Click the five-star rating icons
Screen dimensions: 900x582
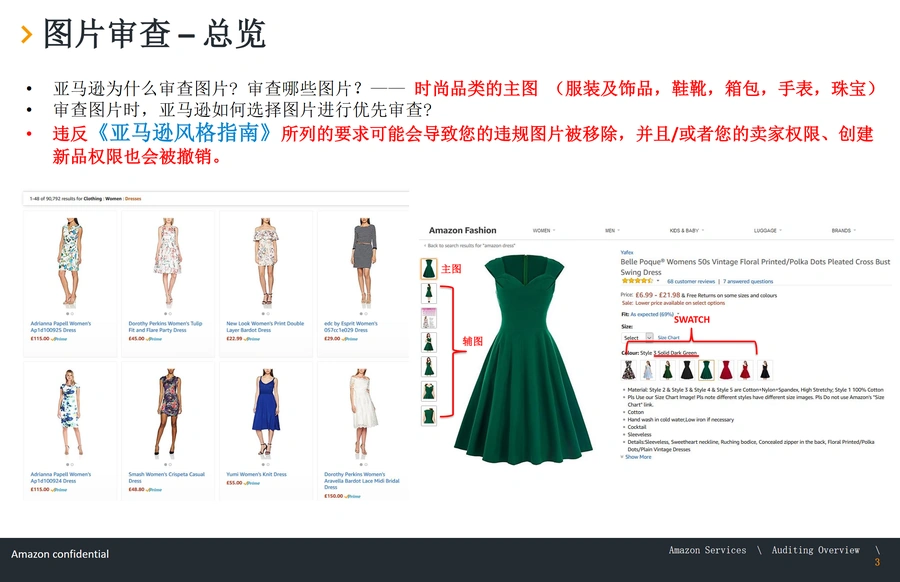coord(637,281)
